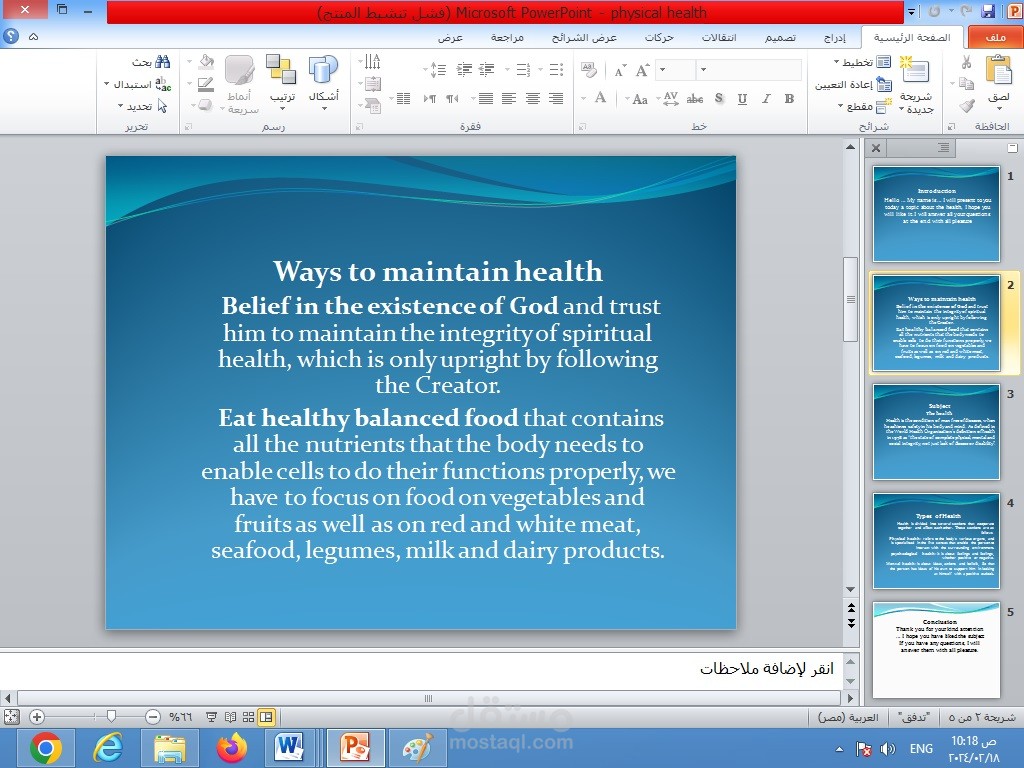
Task: Toggle Italic formatting
Action: pos(766,99)
